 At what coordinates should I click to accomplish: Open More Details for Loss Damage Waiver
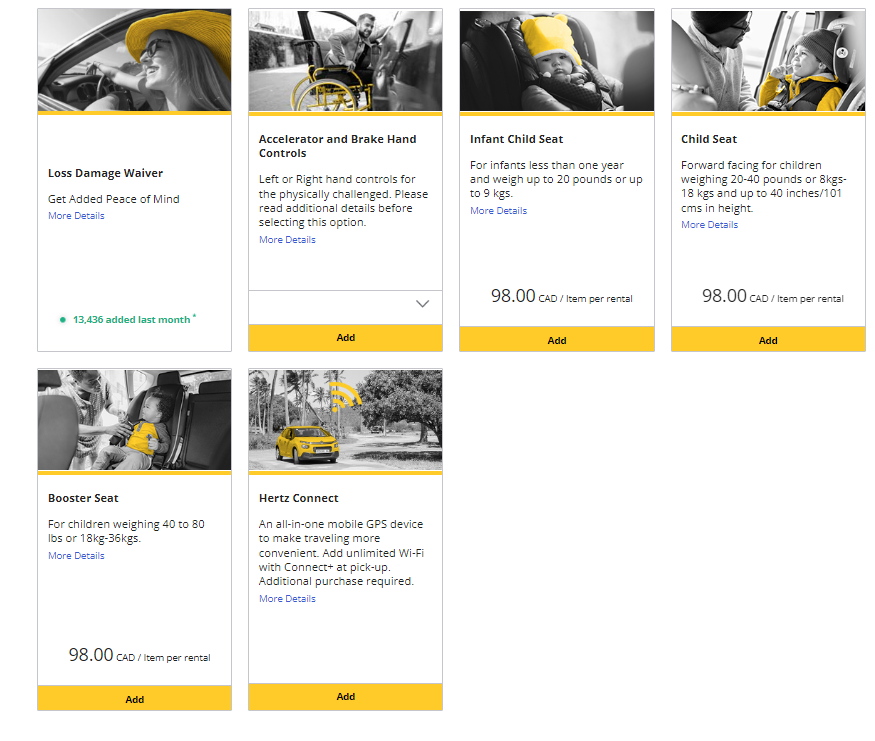(76, 216)
